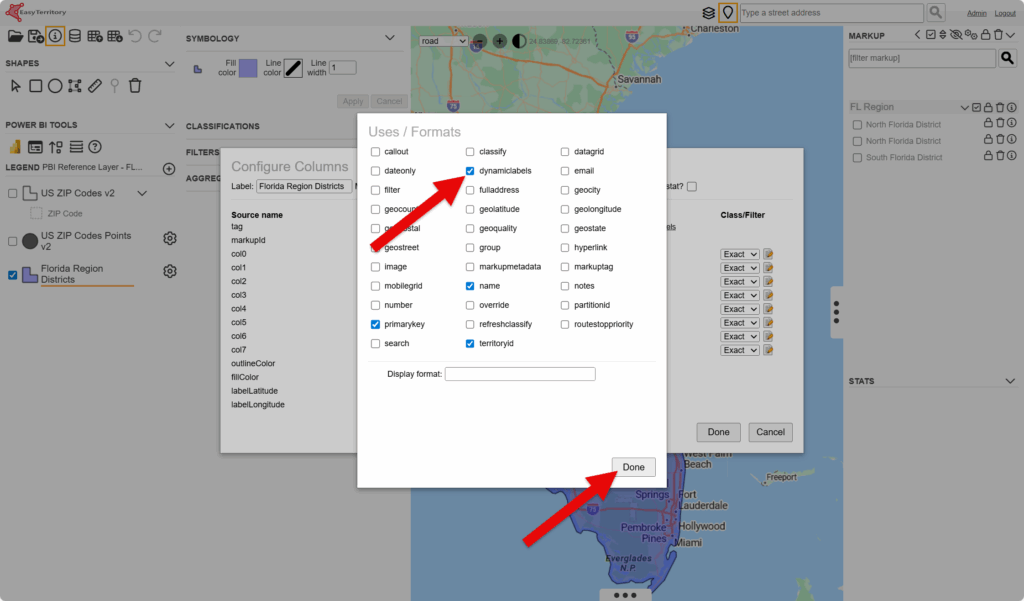Uncheck the dynamiclabels checkbox

[x=470, y=171]
